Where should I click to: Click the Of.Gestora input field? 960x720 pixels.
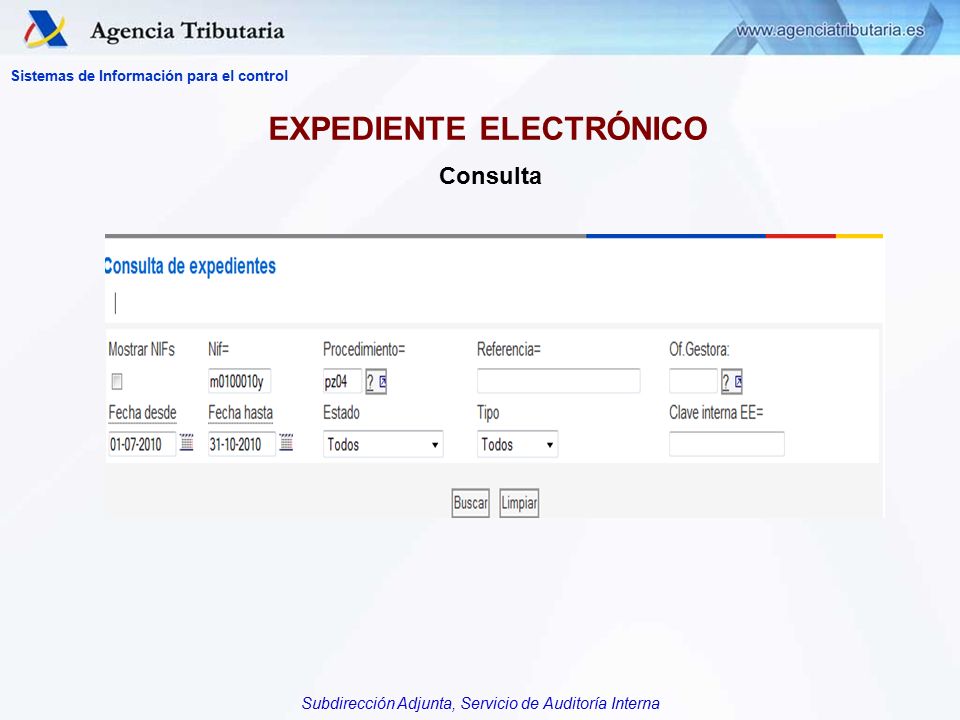point(693,381)
